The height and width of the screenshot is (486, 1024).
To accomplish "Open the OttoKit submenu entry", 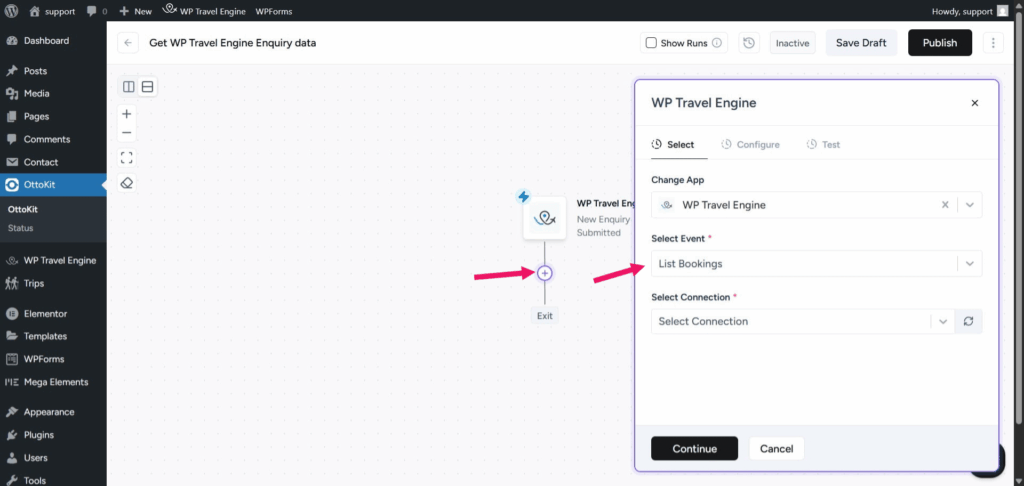I will [22, 210].
